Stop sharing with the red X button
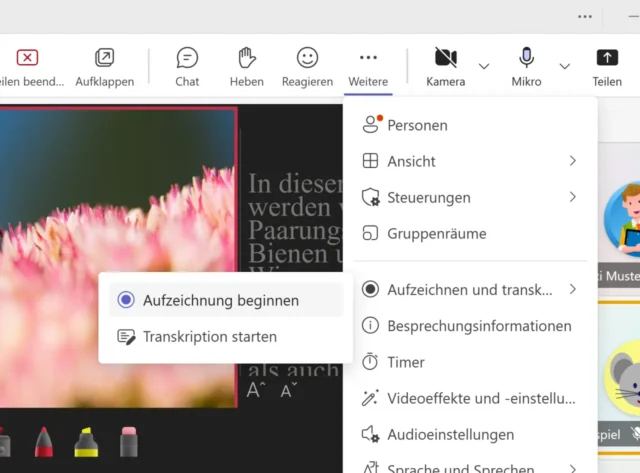640x473 pixels. [28, 67]
